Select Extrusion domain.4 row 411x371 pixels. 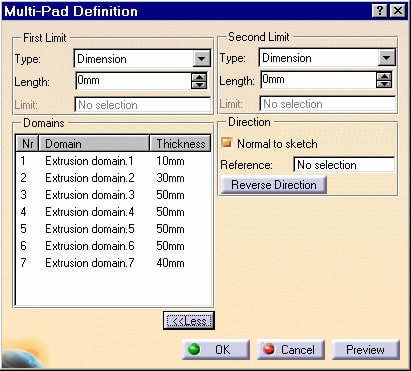coord(113,212)
